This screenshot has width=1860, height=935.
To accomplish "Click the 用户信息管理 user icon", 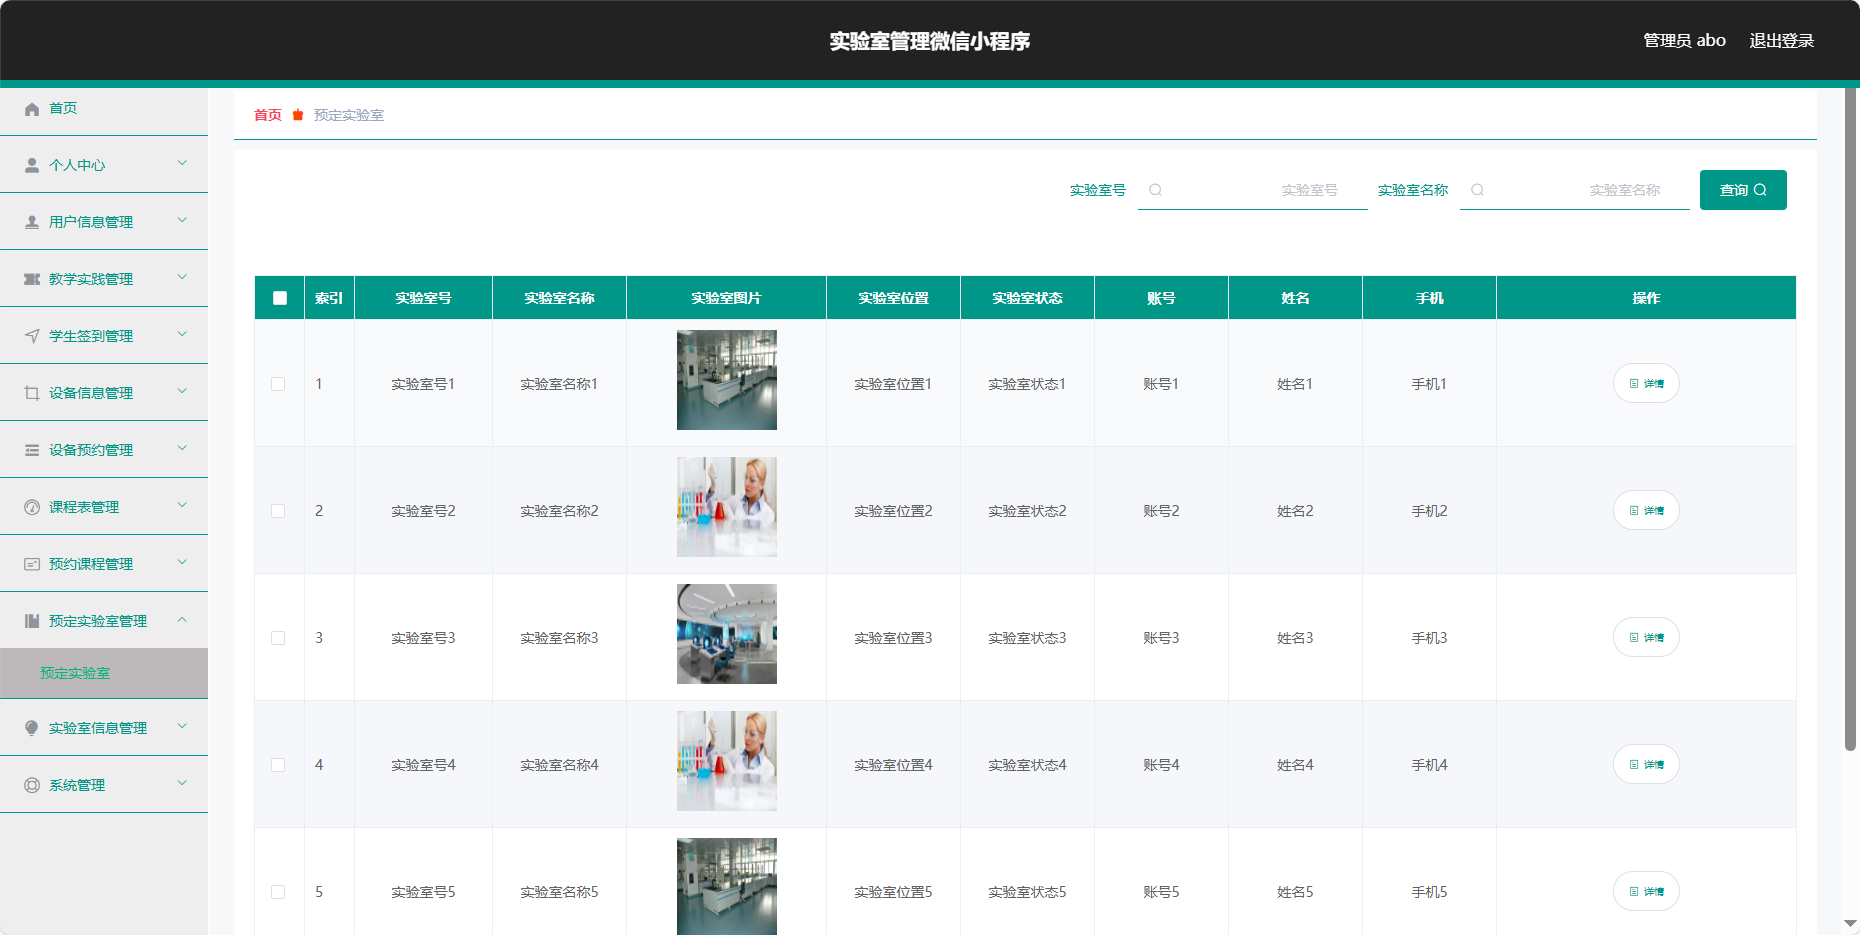I will 32,222.
